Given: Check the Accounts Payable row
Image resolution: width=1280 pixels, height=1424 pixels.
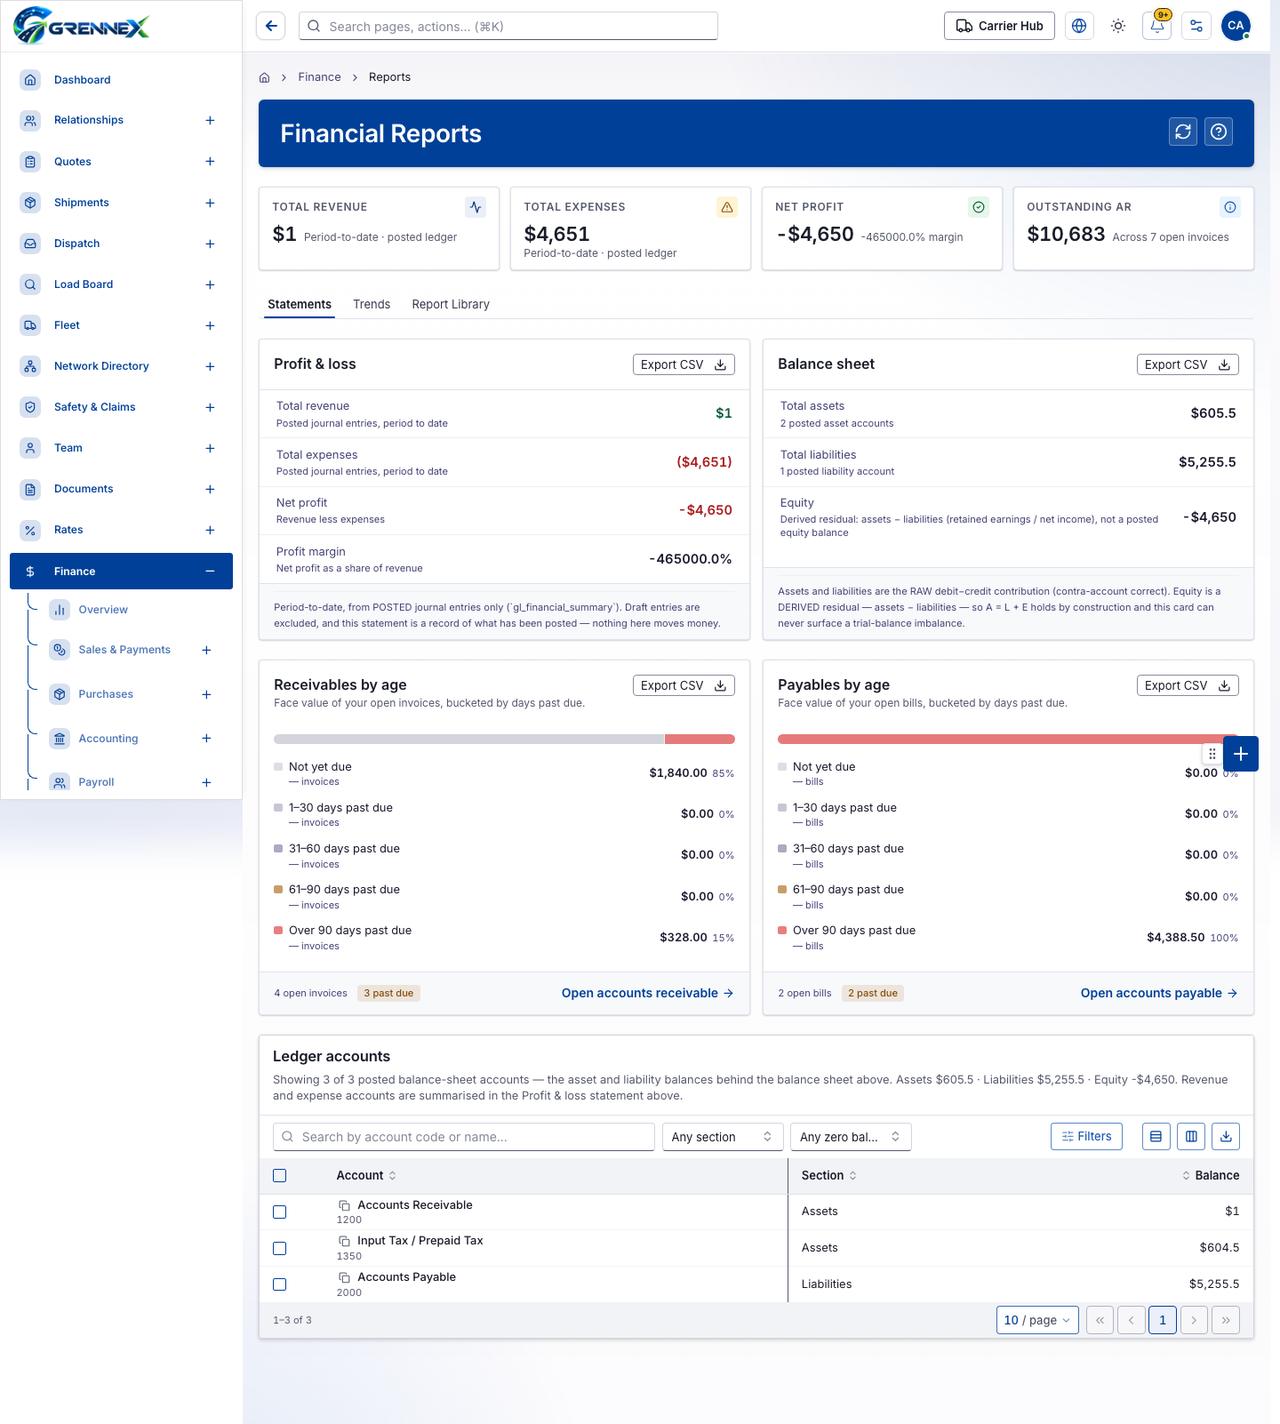Looking at the screenshot, I should (280, 1284).
